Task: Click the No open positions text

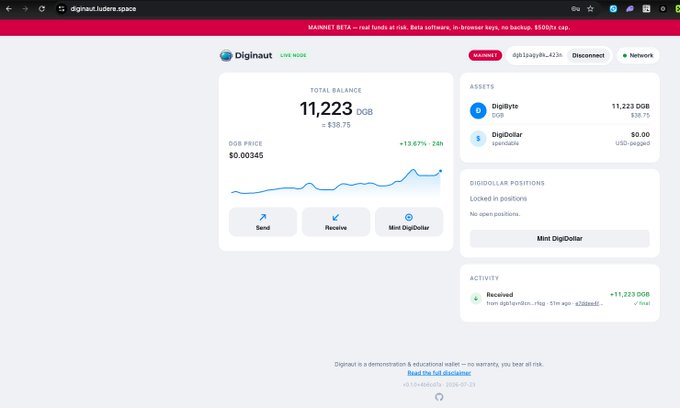Action: tap(495, 214)
